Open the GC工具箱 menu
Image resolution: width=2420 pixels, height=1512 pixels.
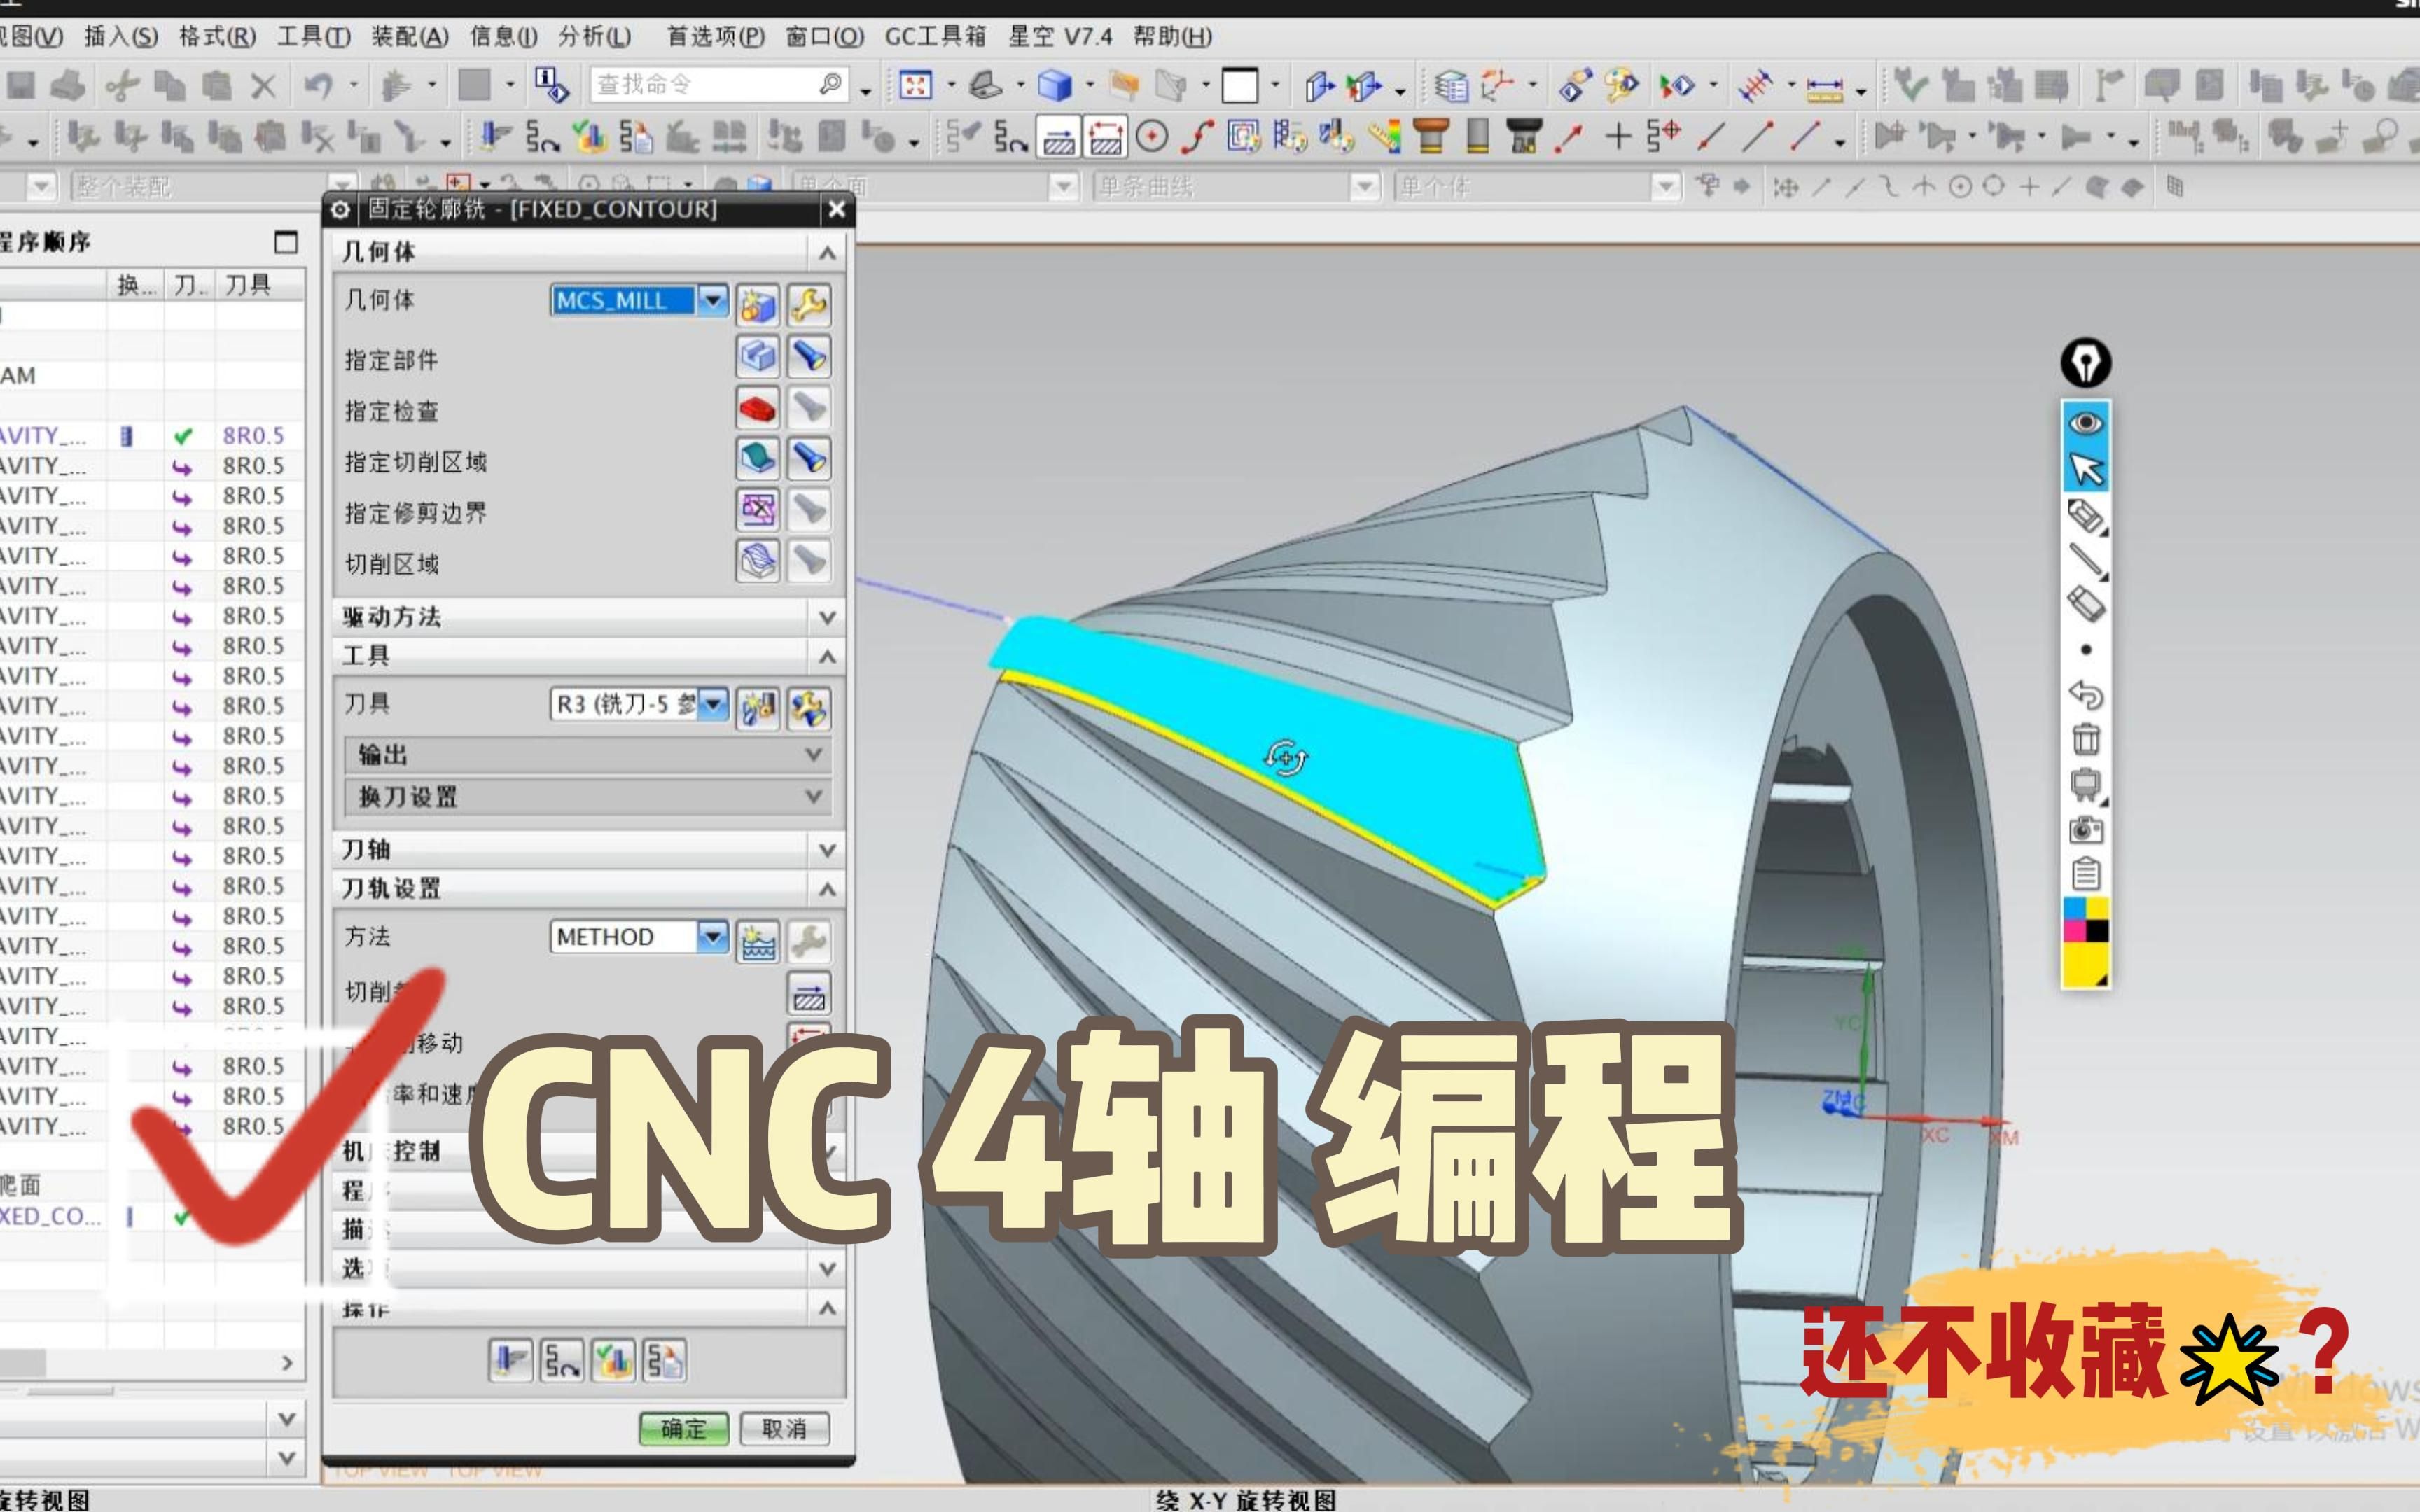935,37
